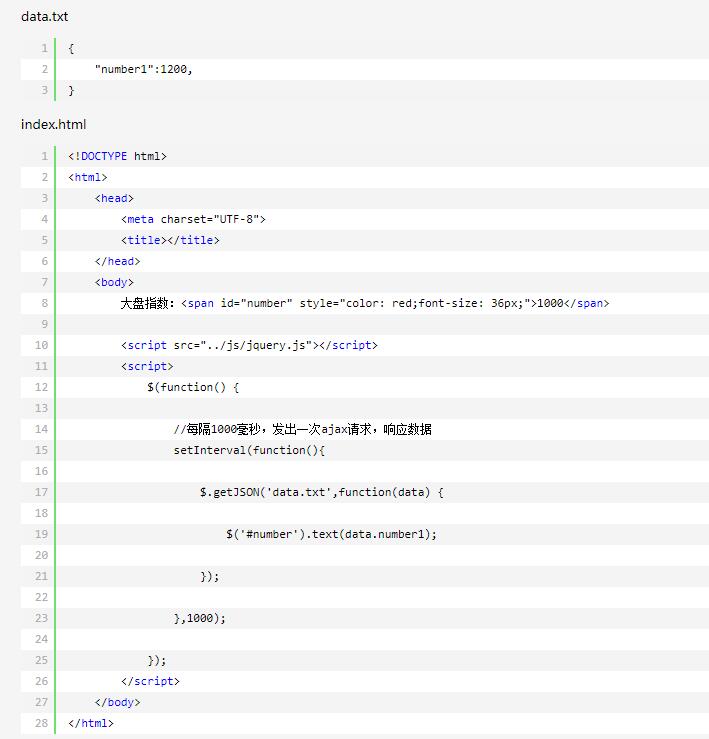The width and height of the screenshot is (709, 739).
Task: Click the closing </html> tag
Action: (x=91, y=723)
